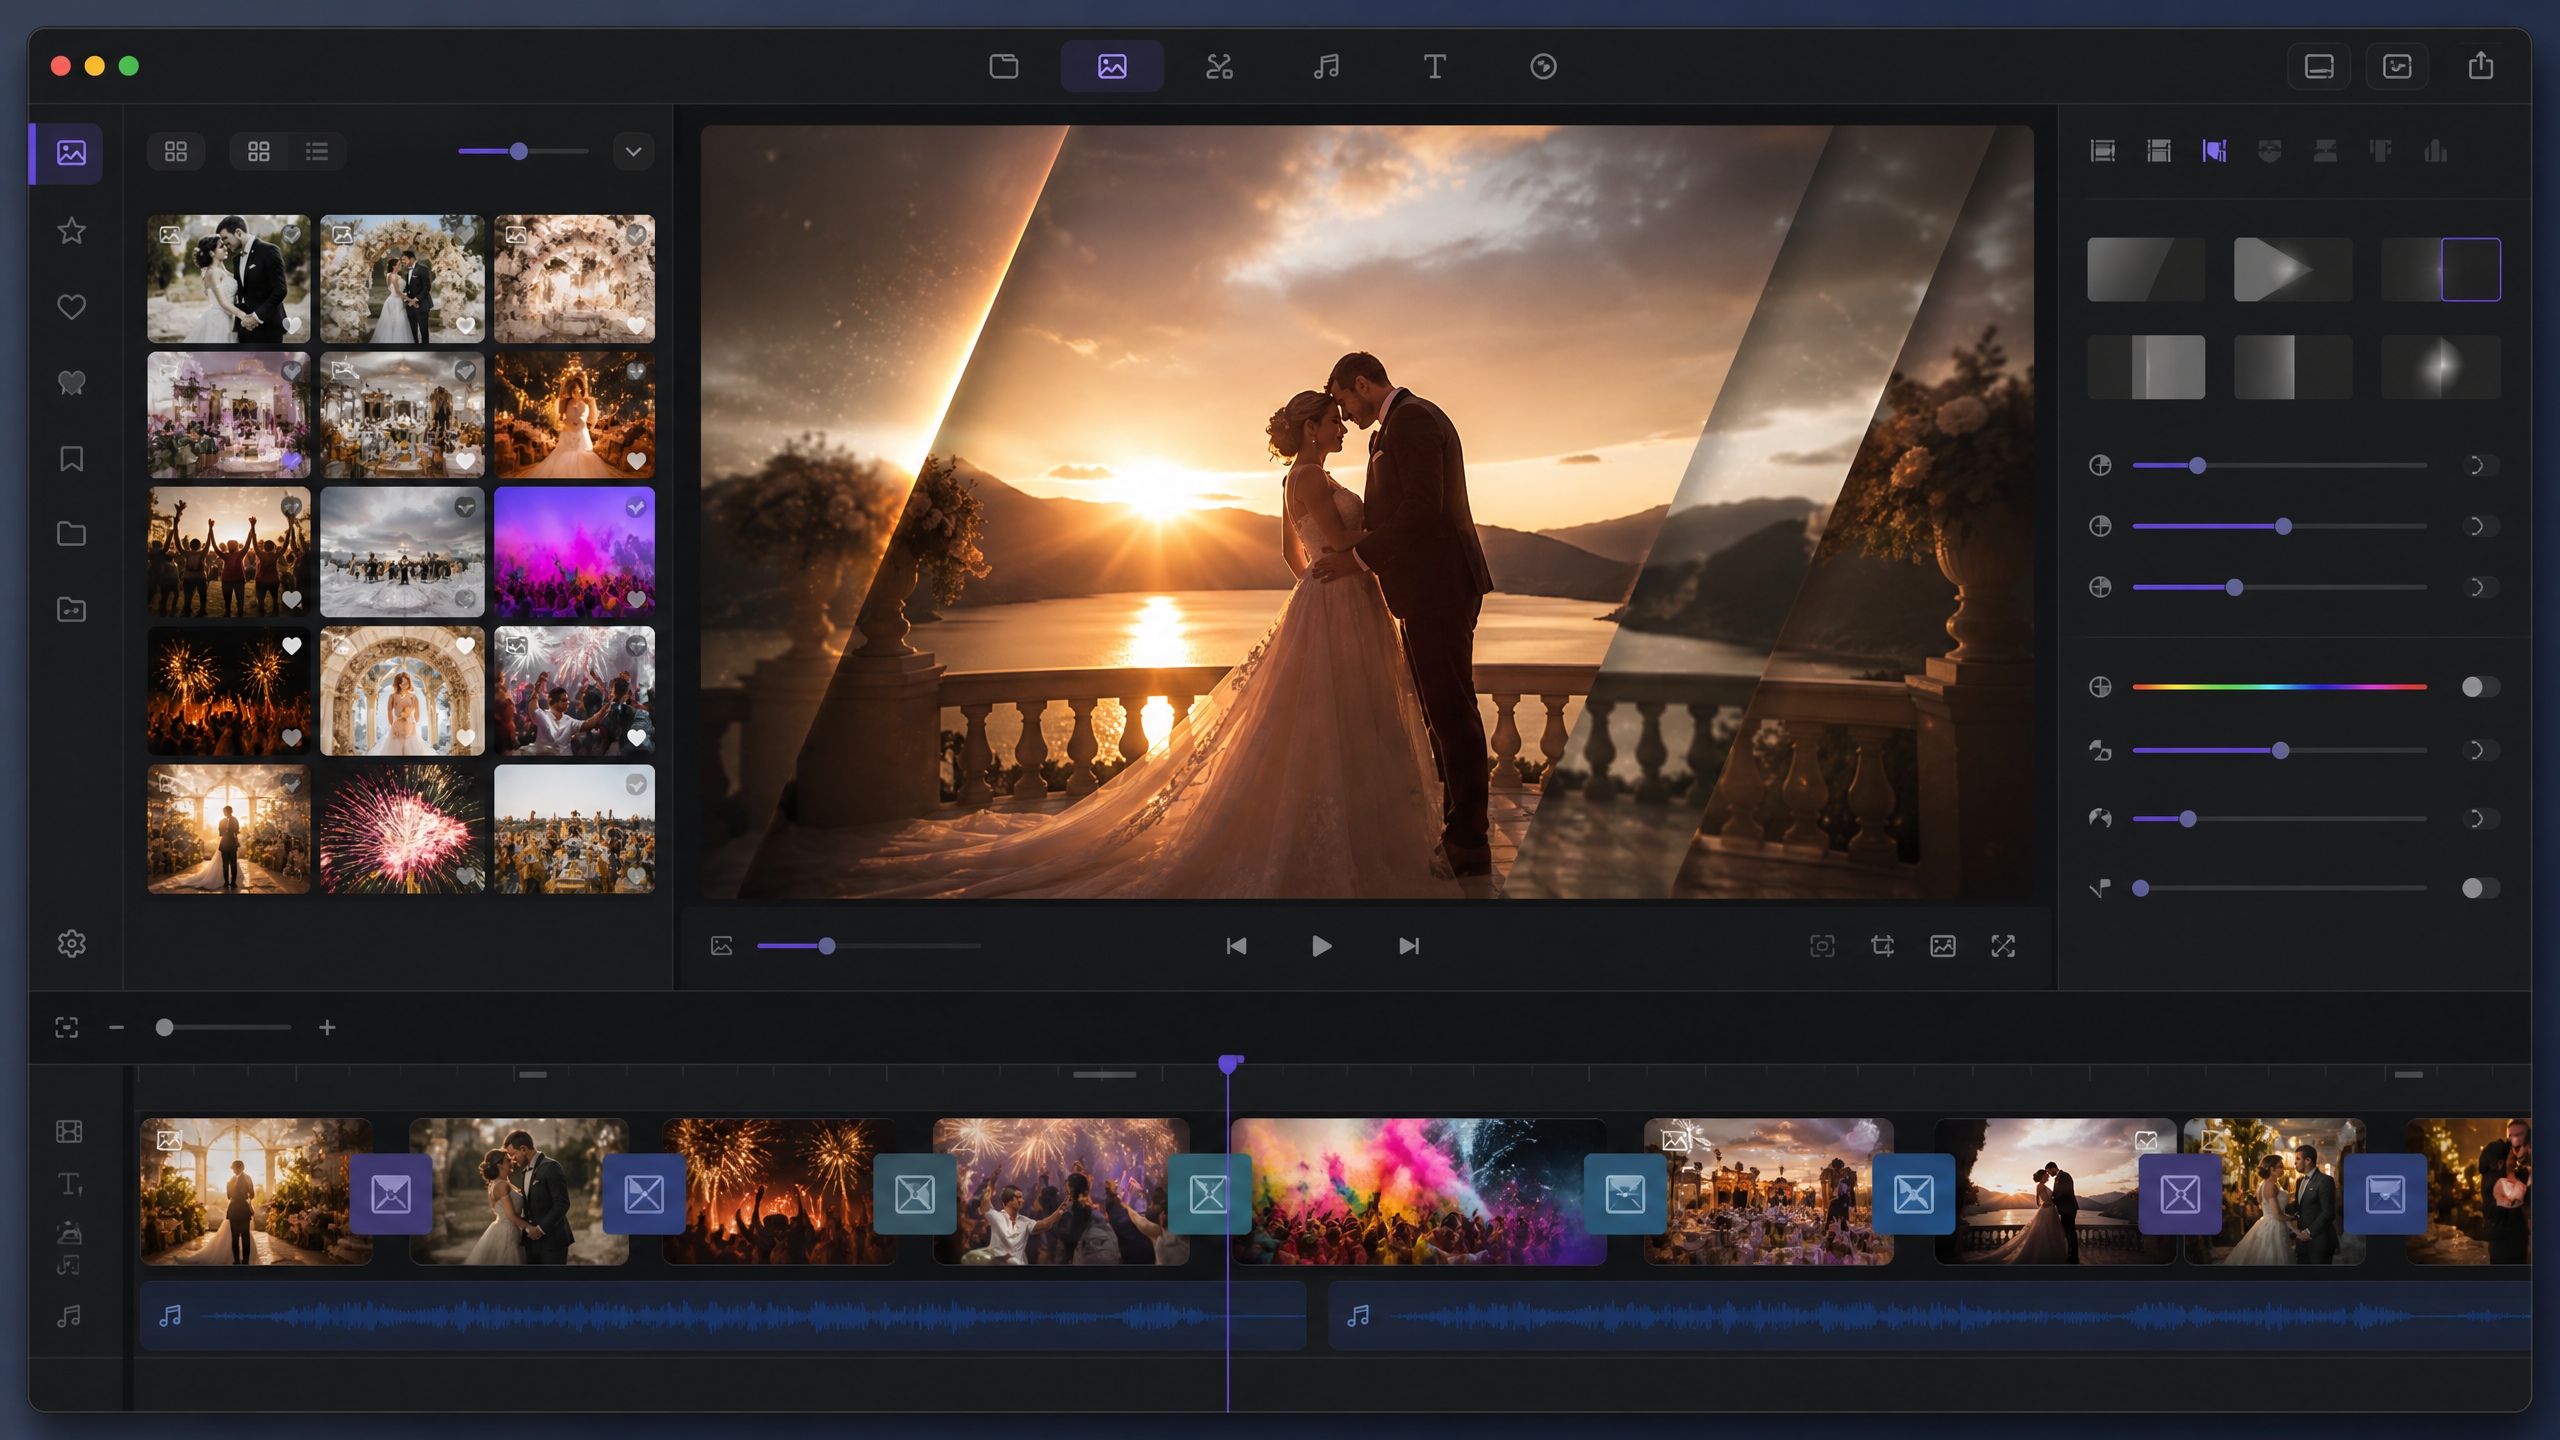Open the share export icon at top right
This screenshot has height=1440, width=2560.
point(2481,66)
